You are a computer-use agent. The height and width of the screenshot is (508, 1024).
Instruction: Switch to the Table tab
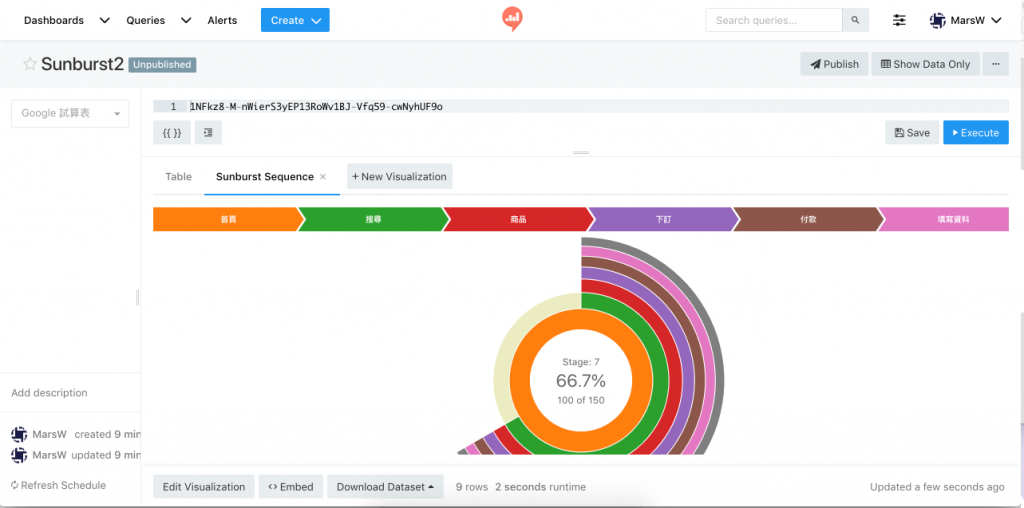[178, 176]
